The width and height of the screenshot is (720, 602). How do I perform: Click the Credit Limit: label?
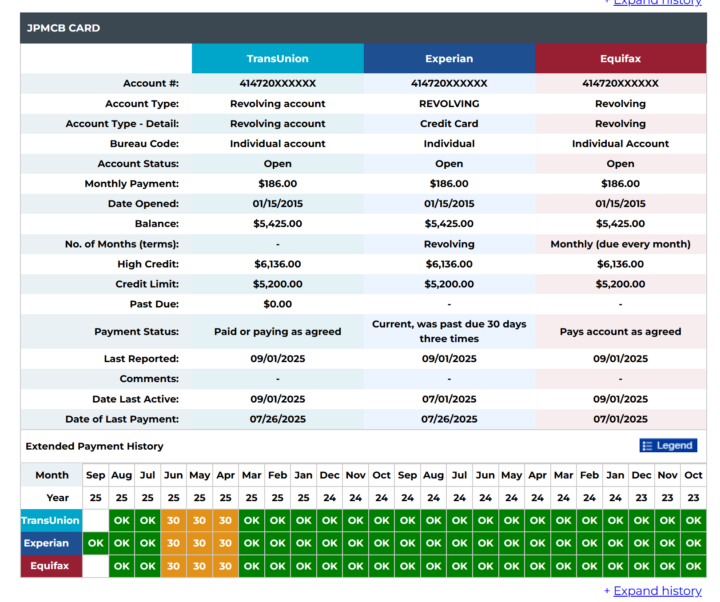pyautogui.click(x=147, y=284)
